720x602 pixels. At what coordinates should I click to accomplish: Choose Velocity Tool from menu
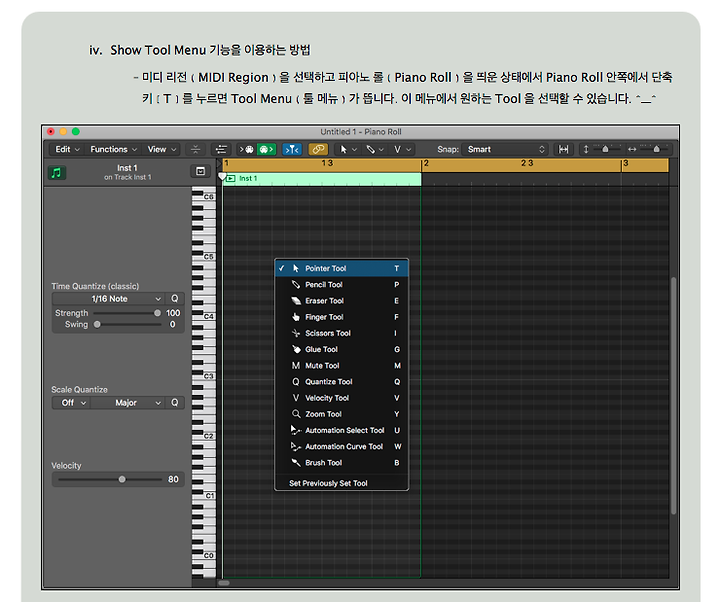(x=341, y=398)
